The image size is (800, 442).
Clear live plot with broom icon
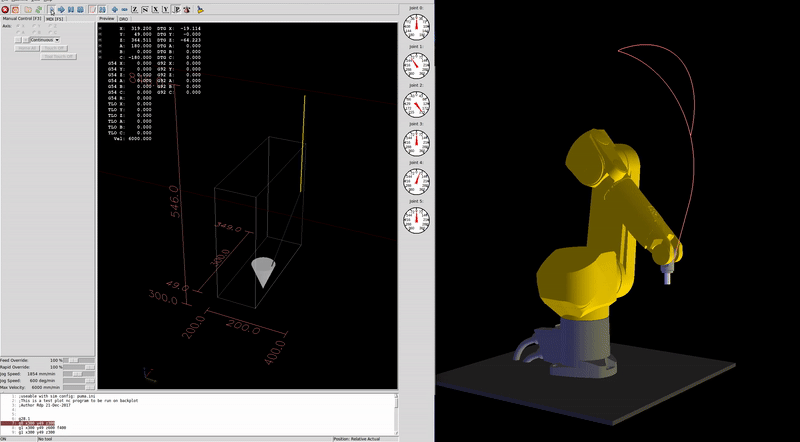click(200, 10)
